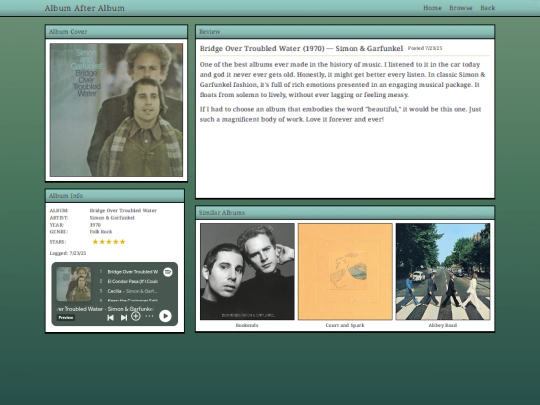Click the Preview badge in player
Image resolution: width=540 pixels, height=405 pixels.
(65, 318)
